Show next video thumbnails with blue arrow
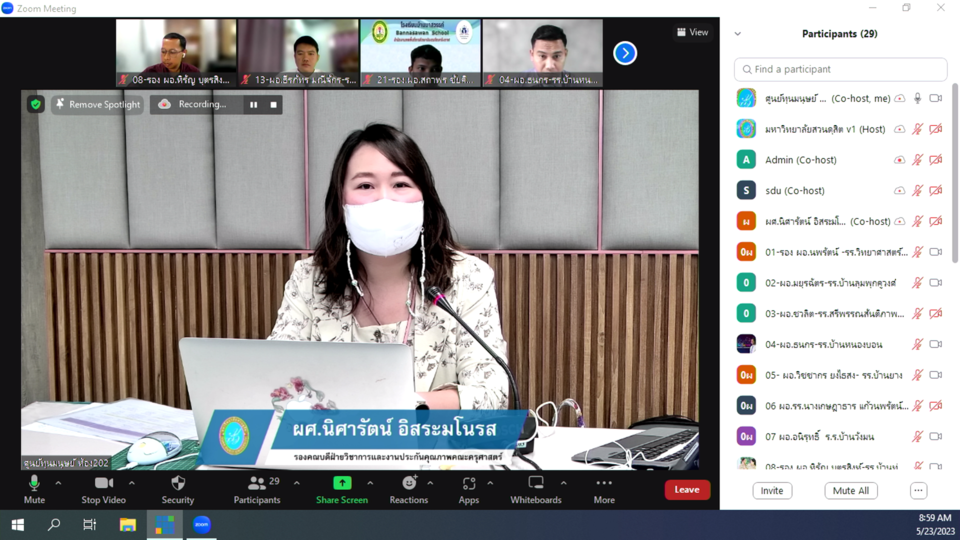This screenshot has height=540, width=960. [625, 53]
